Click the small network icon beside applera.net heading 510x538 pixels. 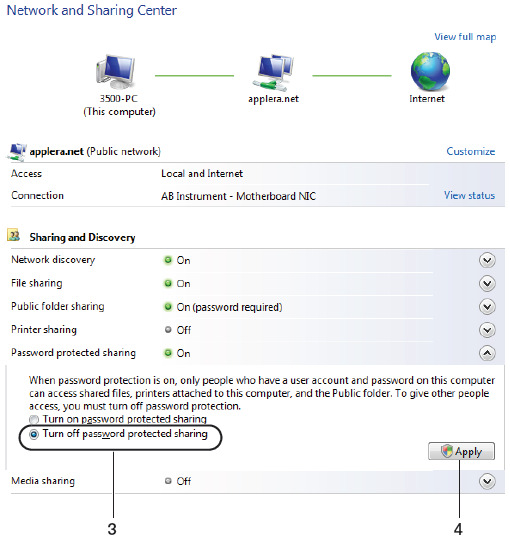coord(16,152)
